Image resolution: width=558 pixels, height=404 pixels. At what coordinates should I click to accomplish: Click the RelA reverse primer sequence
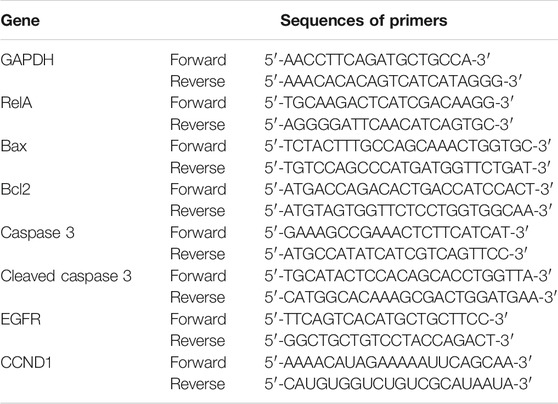[389, 125]
